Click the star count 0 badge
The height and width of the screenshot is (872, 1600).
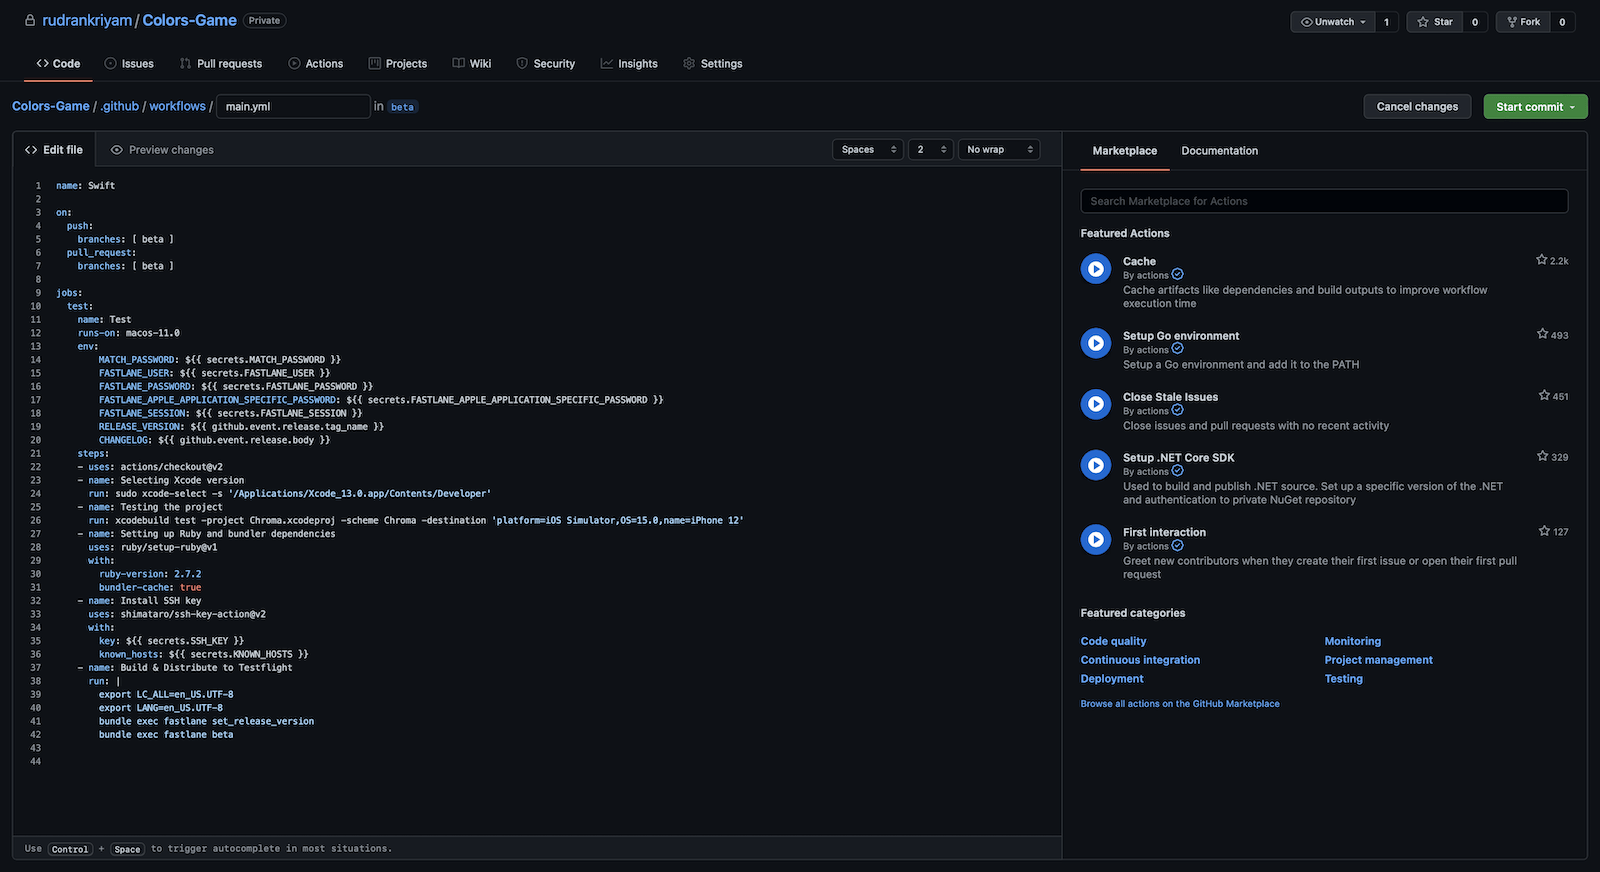1475,22
